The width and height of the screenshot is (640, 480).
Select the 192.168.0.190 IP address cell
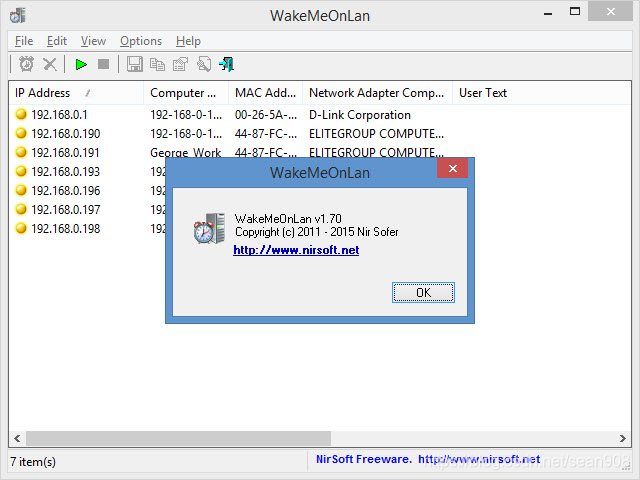[66, 133]
